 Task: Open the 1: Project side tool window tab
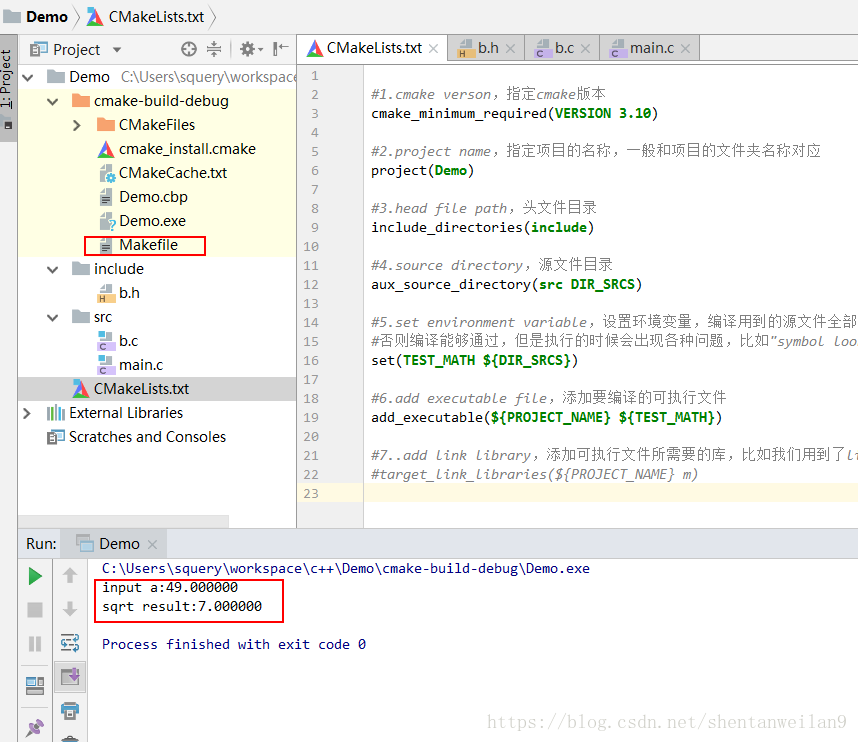8,88
